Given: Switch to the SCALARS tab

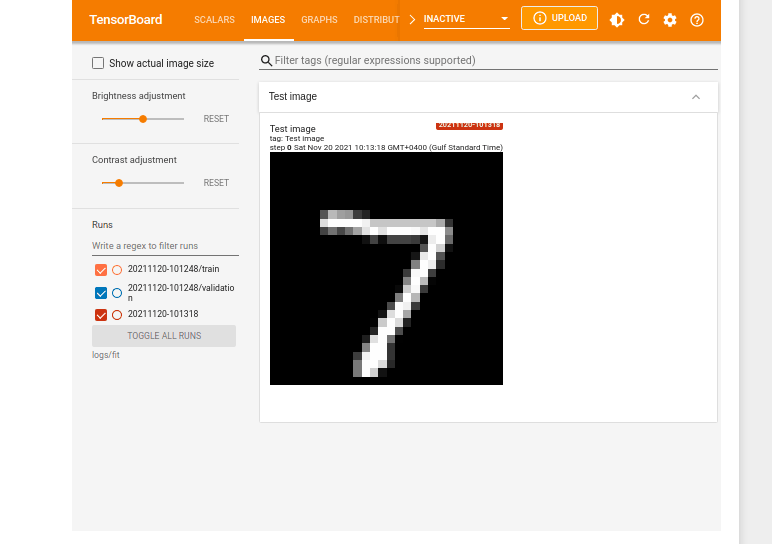Looking at the screenshot, I should (214, 20).
